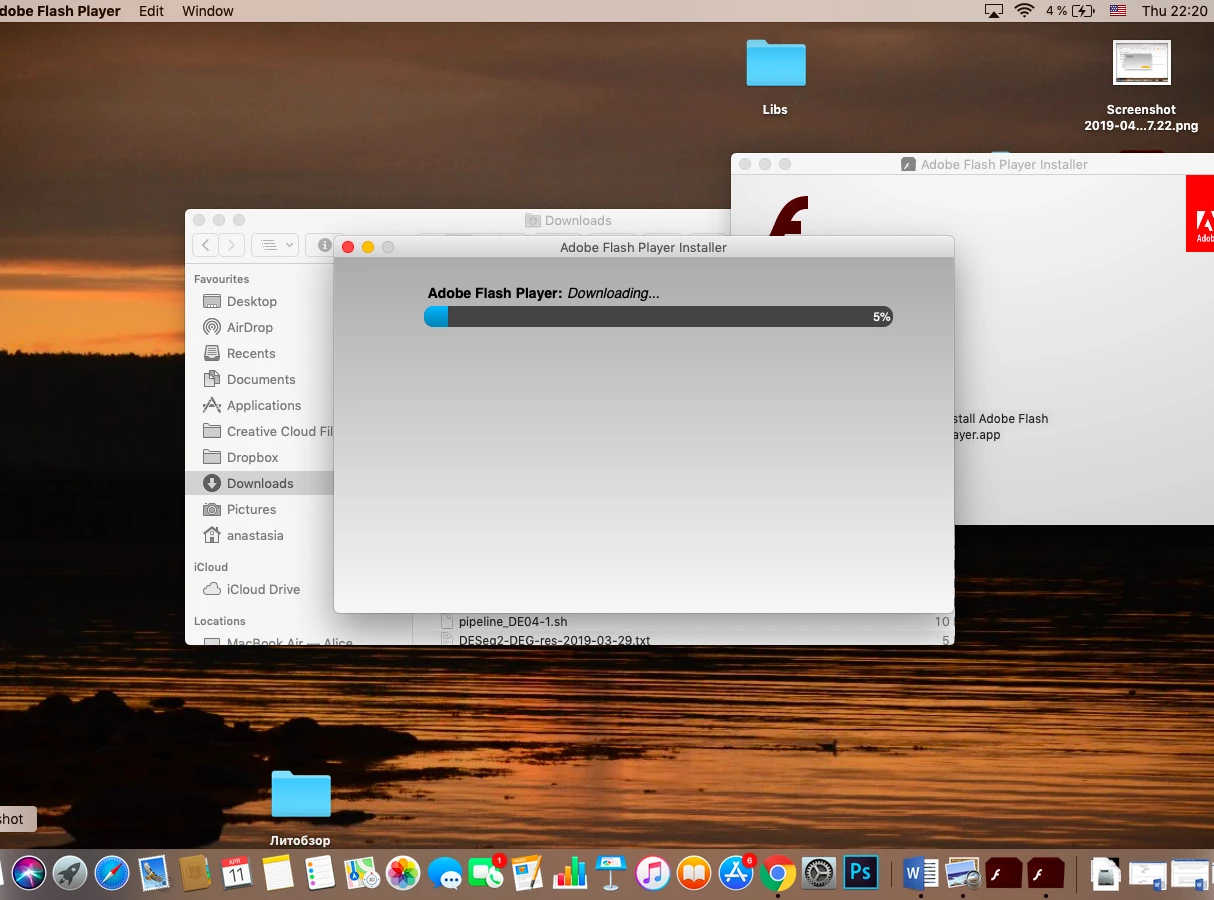Switch to Preview in the Dock

click(962, 873)
